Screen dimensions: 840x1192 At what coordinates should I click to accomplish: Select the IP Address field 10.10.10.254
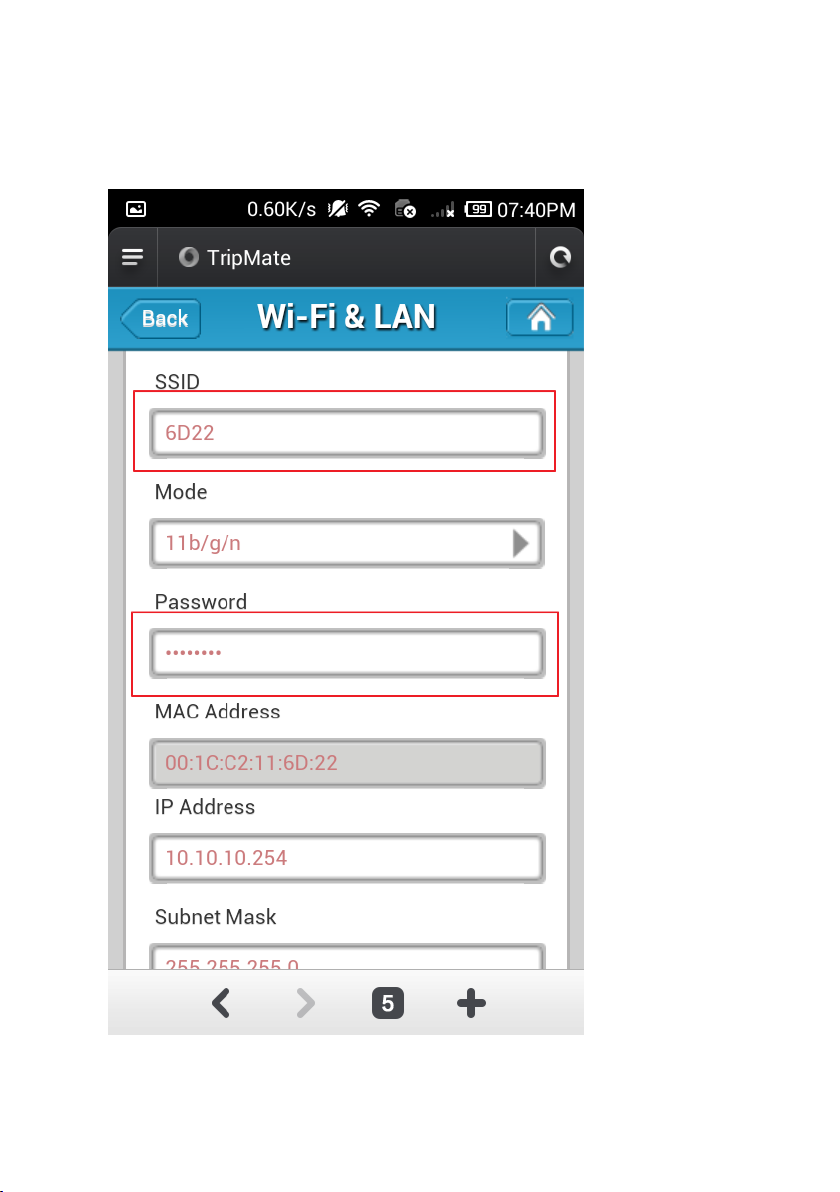[x=347, y=858]
